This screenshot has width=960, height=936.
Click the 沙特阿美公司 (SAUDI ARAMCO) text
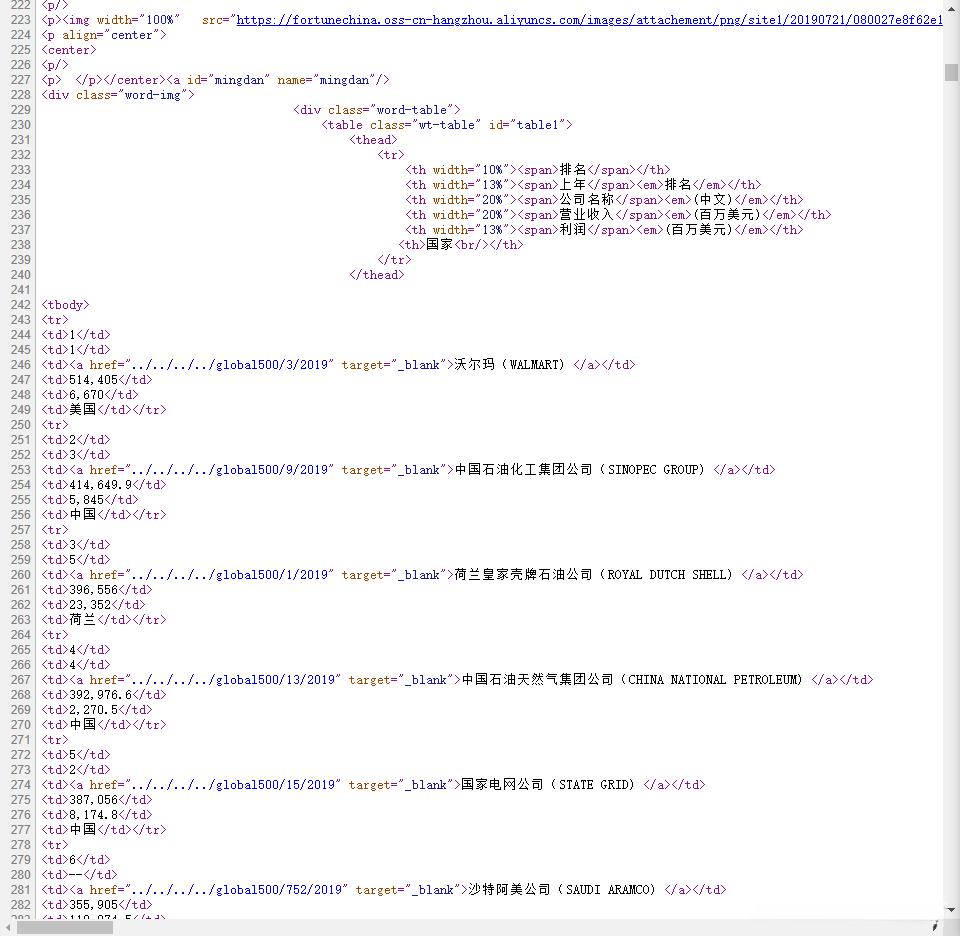tap(561, 890)
